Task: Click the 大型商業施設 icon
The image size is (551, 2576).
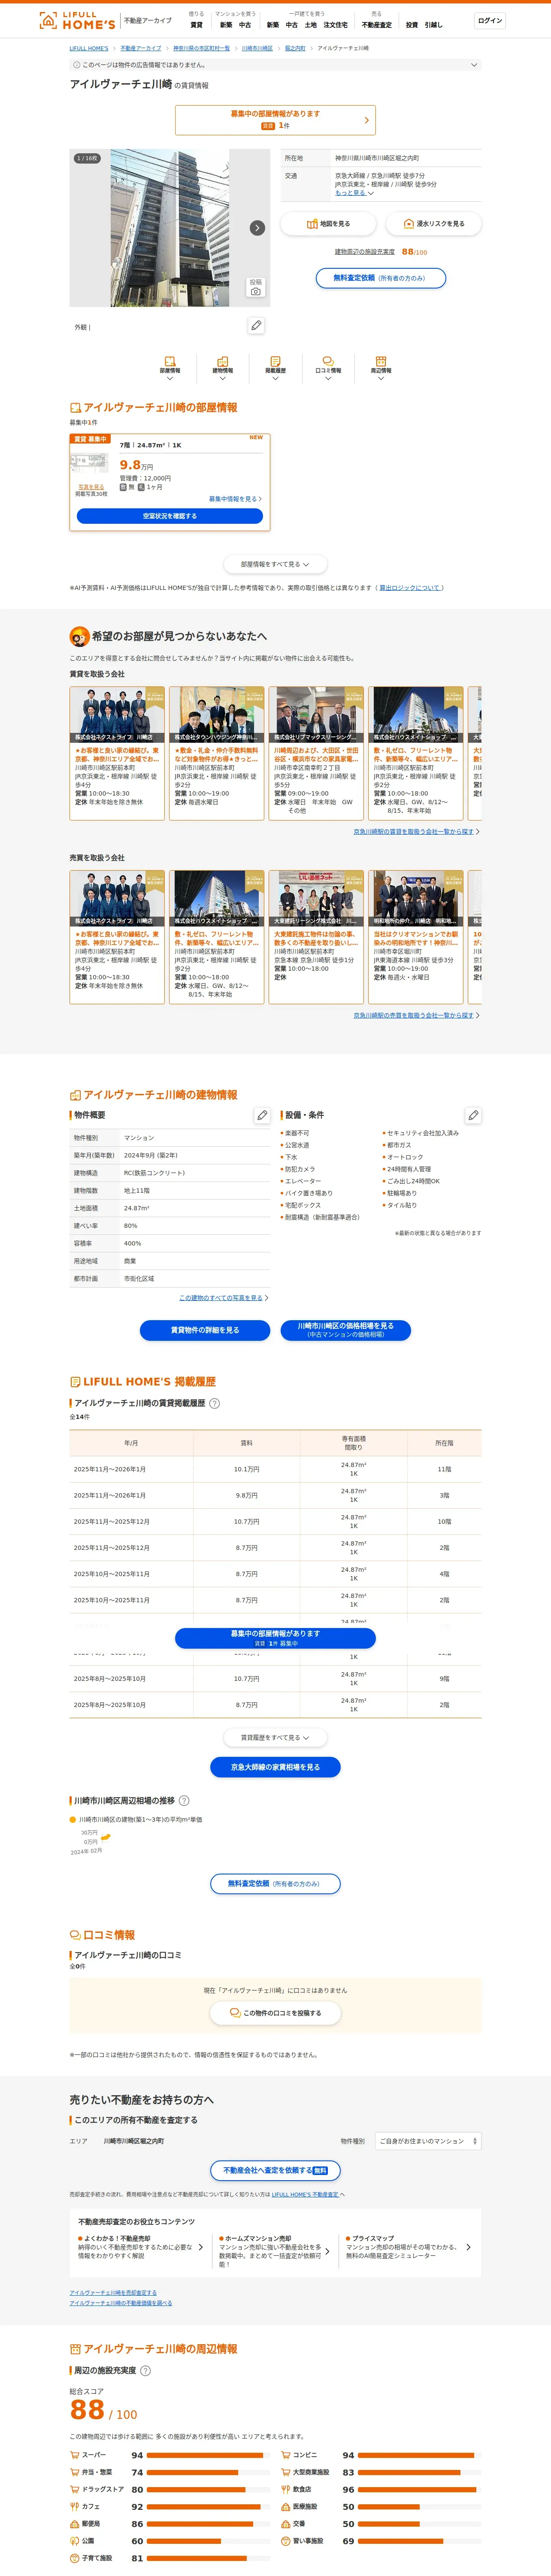Action: point(285,2472)
